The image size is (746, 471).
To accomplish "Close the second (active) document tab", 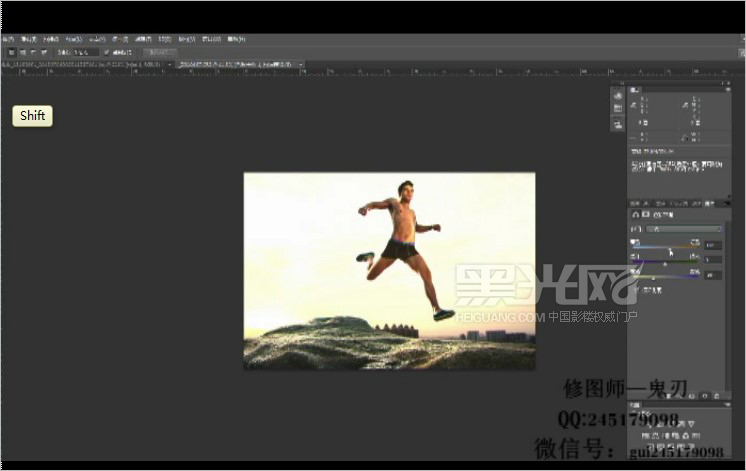I will tap(301, 64).
